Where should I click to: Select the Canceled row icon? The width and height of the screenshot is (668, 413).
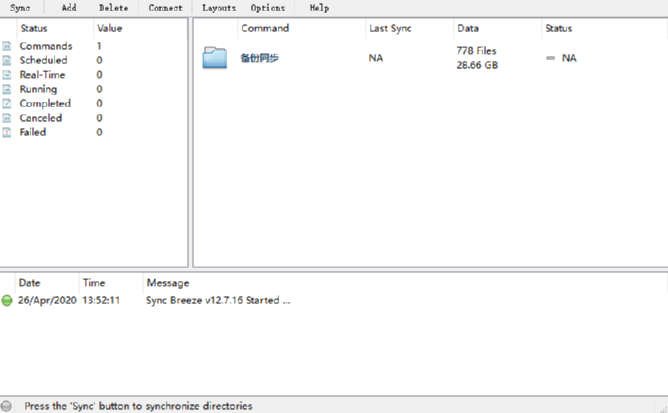7,118
